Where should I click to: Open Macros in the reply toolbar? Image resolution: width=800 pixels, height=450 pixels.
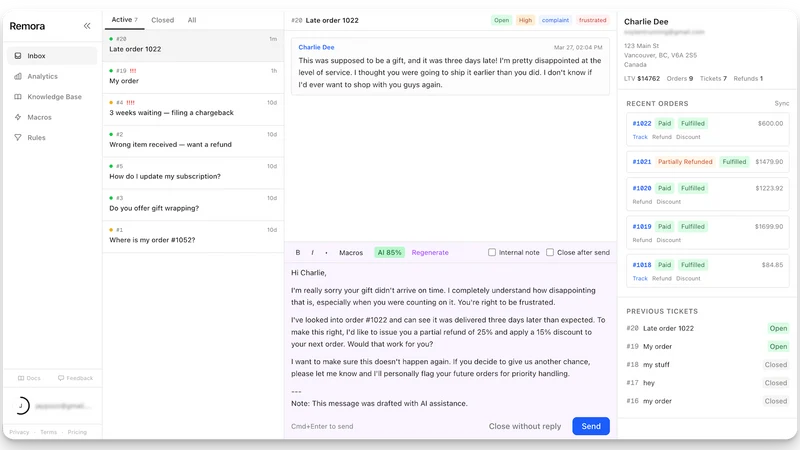pos(351,253)
